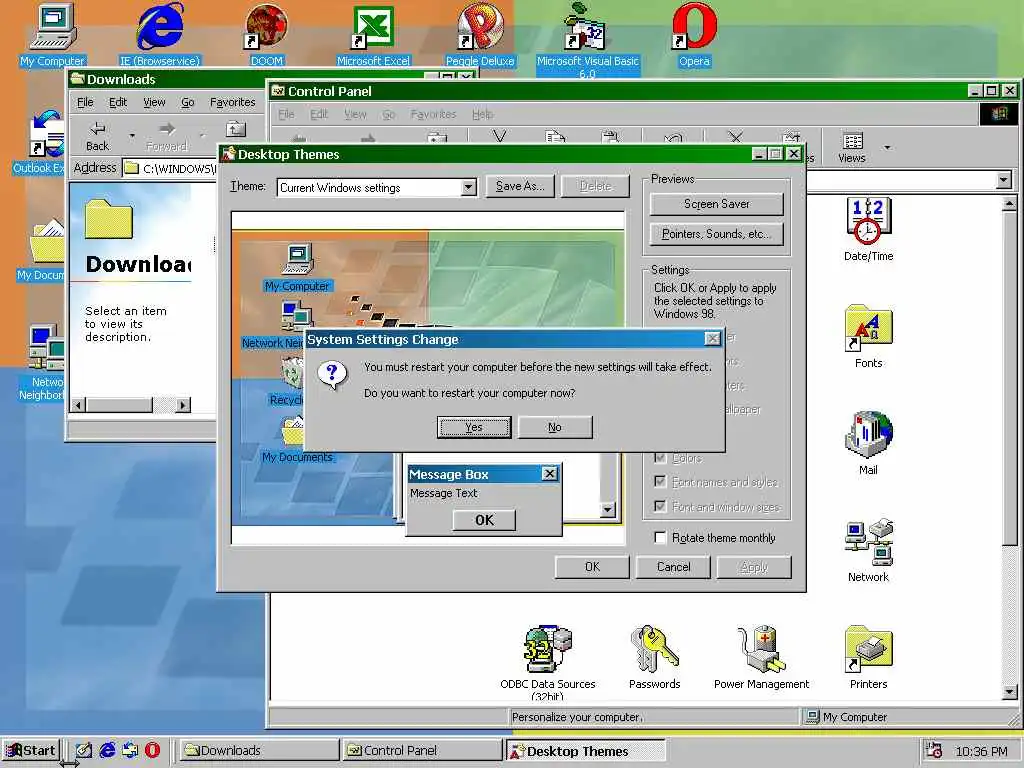Open the Back history dropdown arrow in Downloads
Screen dimensions: 1024x768
132,136
